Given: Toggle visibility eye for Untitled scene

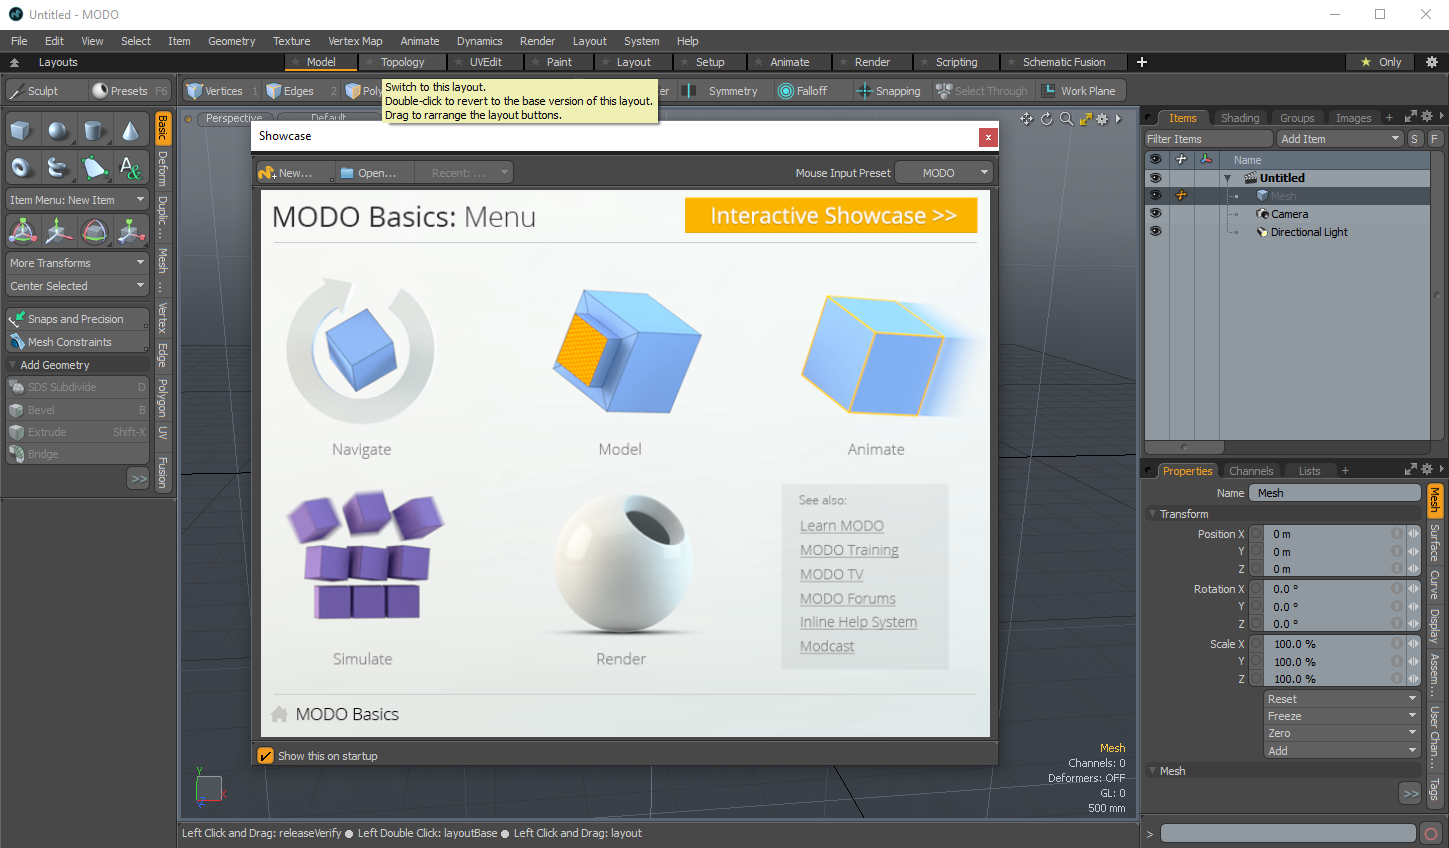Looking at the screenshot, I should click(x=1155, y=178).
